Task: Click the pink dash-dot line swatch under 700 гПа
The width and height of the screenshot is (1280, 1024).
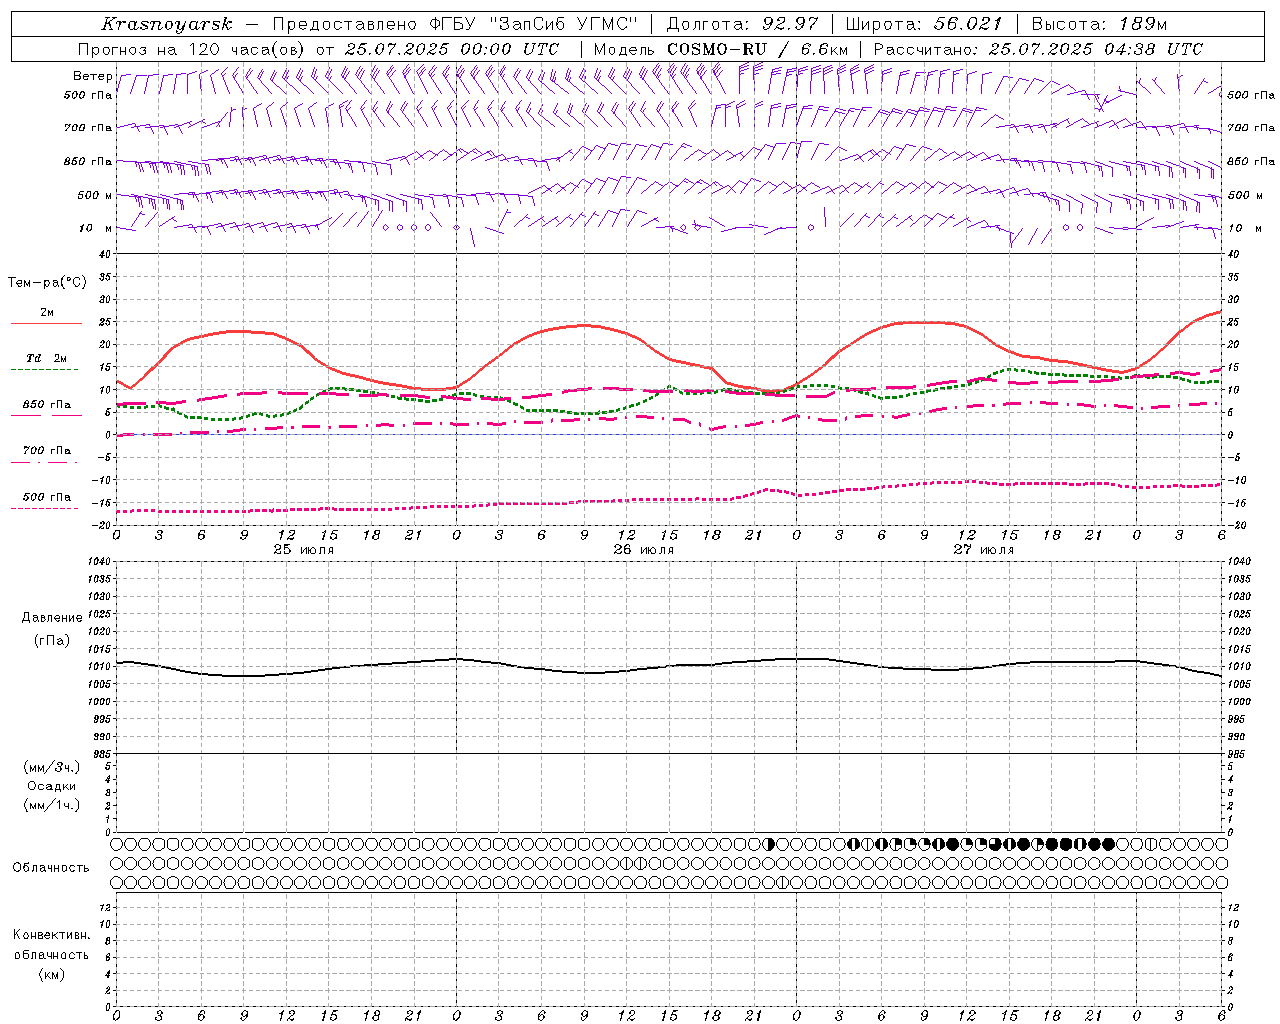Action: click(44, 462)
